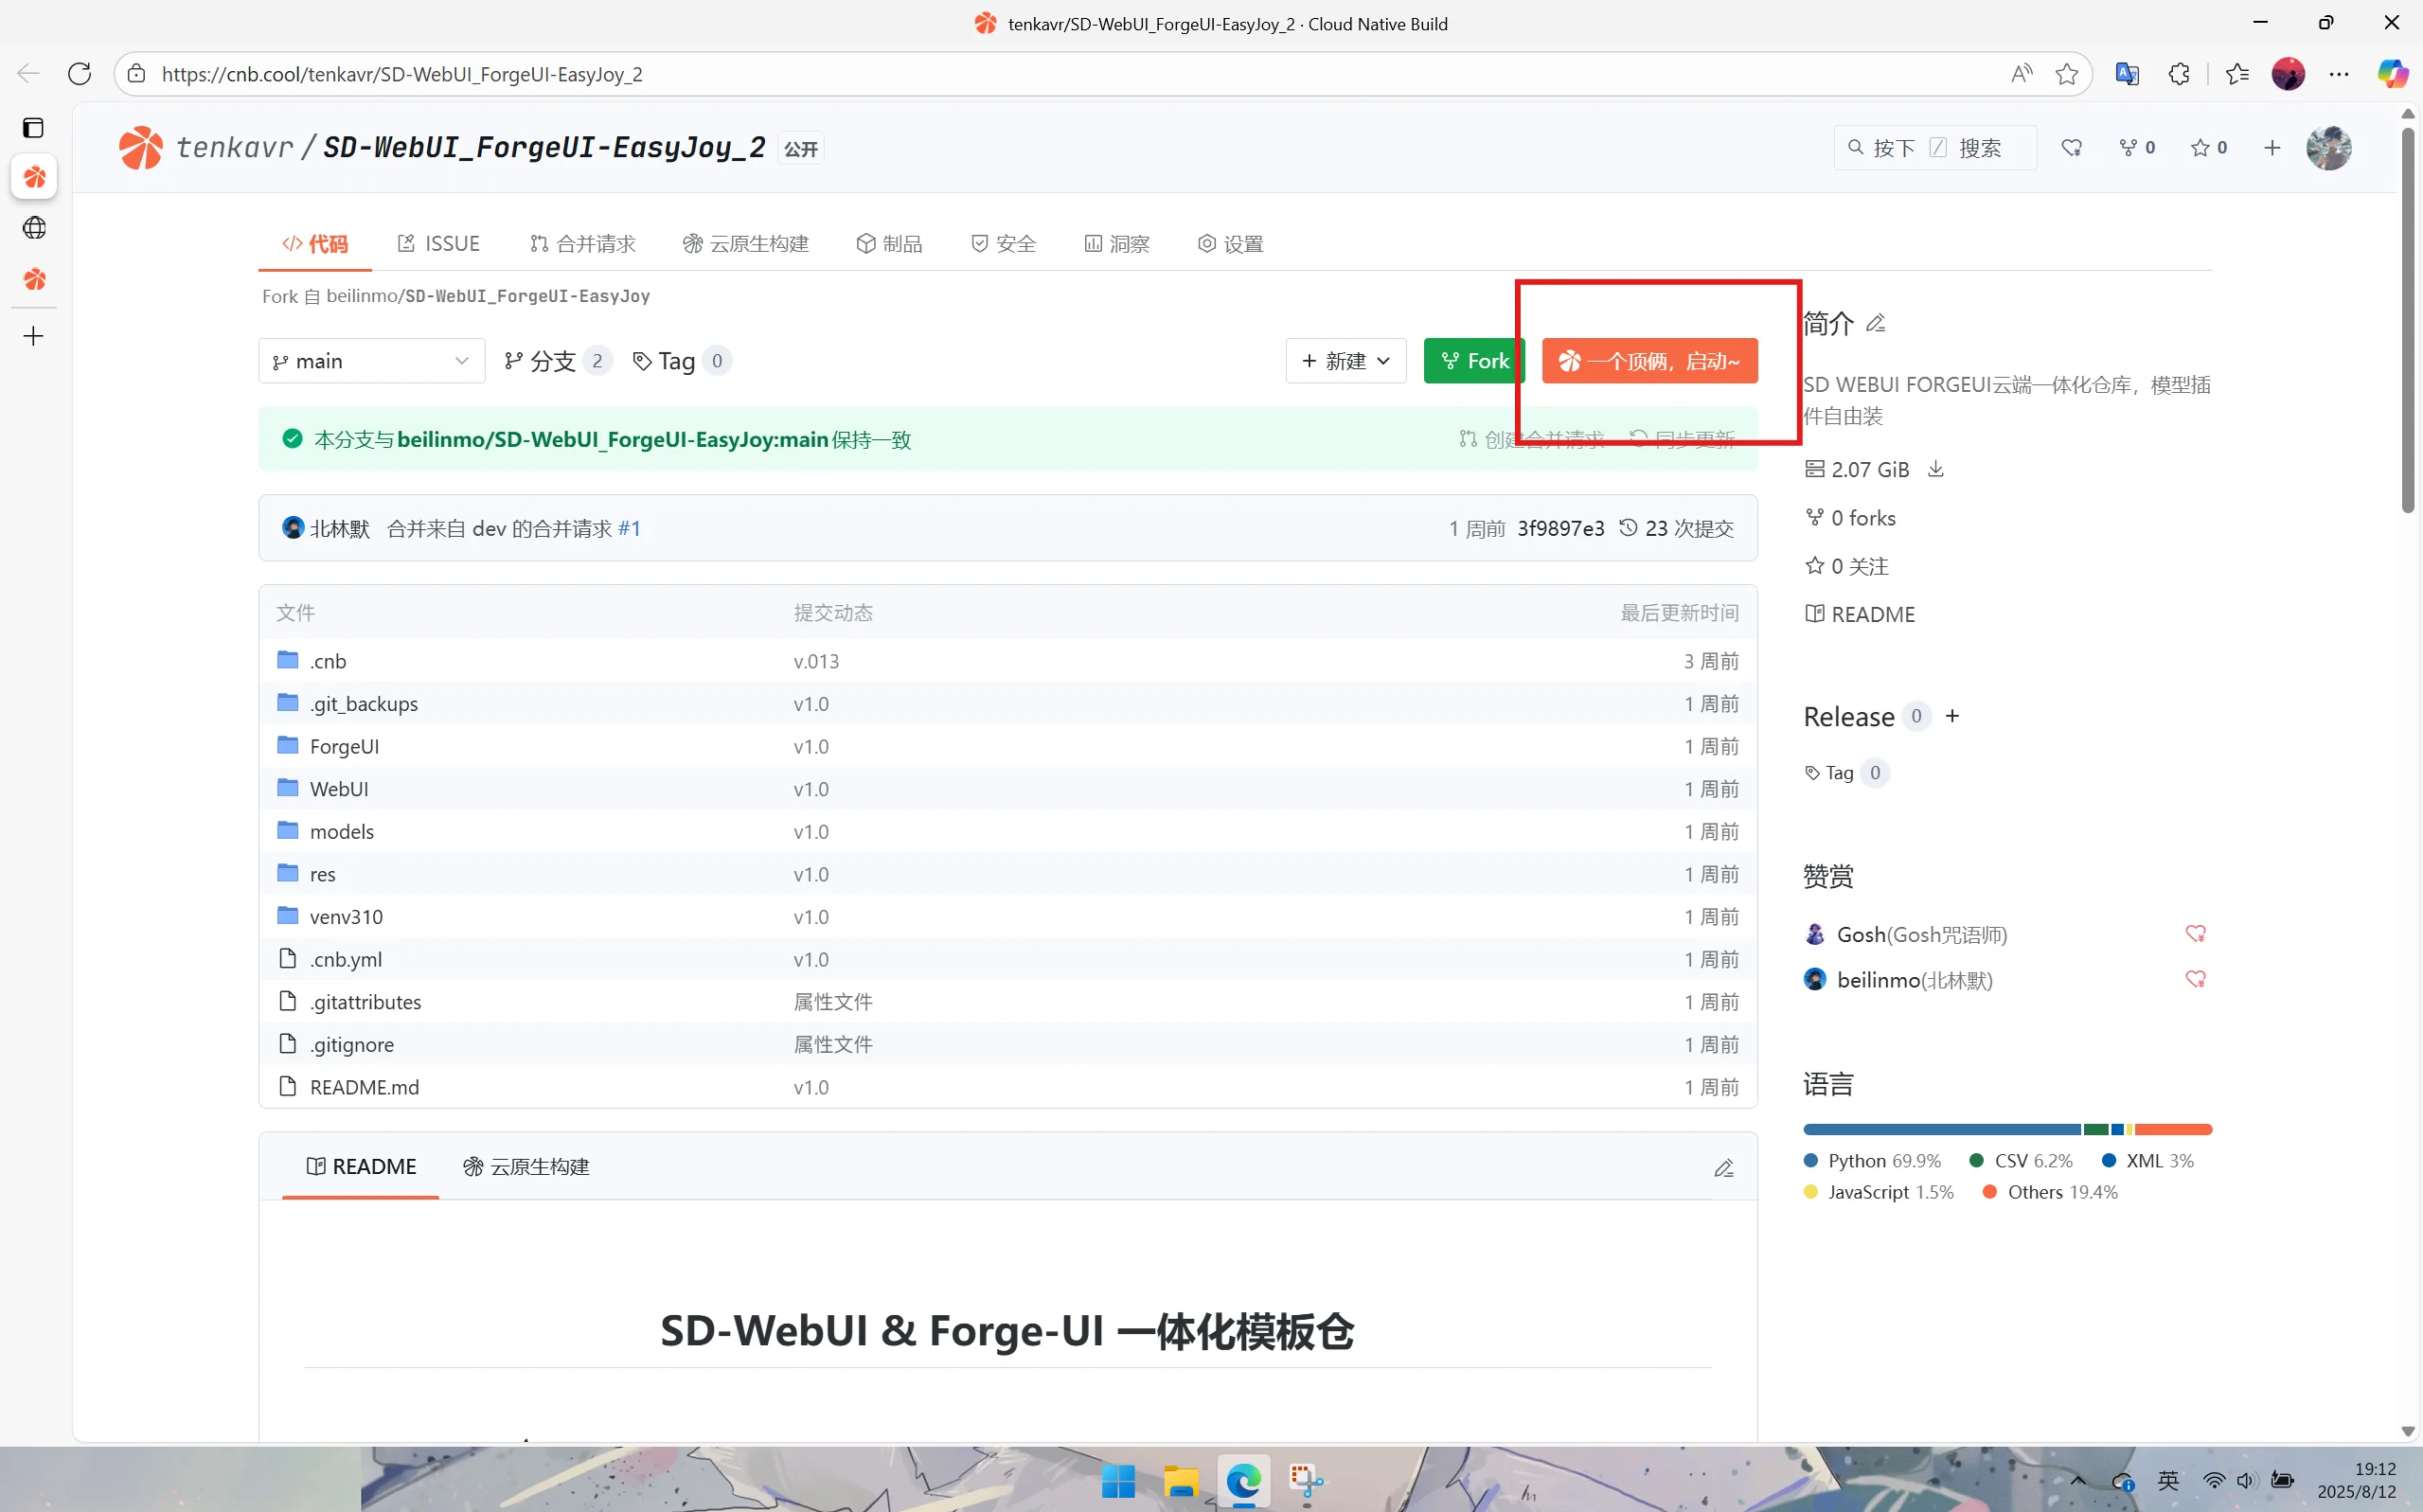Expand the main branch dropdown

pyautogui.click(x=371, y=361)
